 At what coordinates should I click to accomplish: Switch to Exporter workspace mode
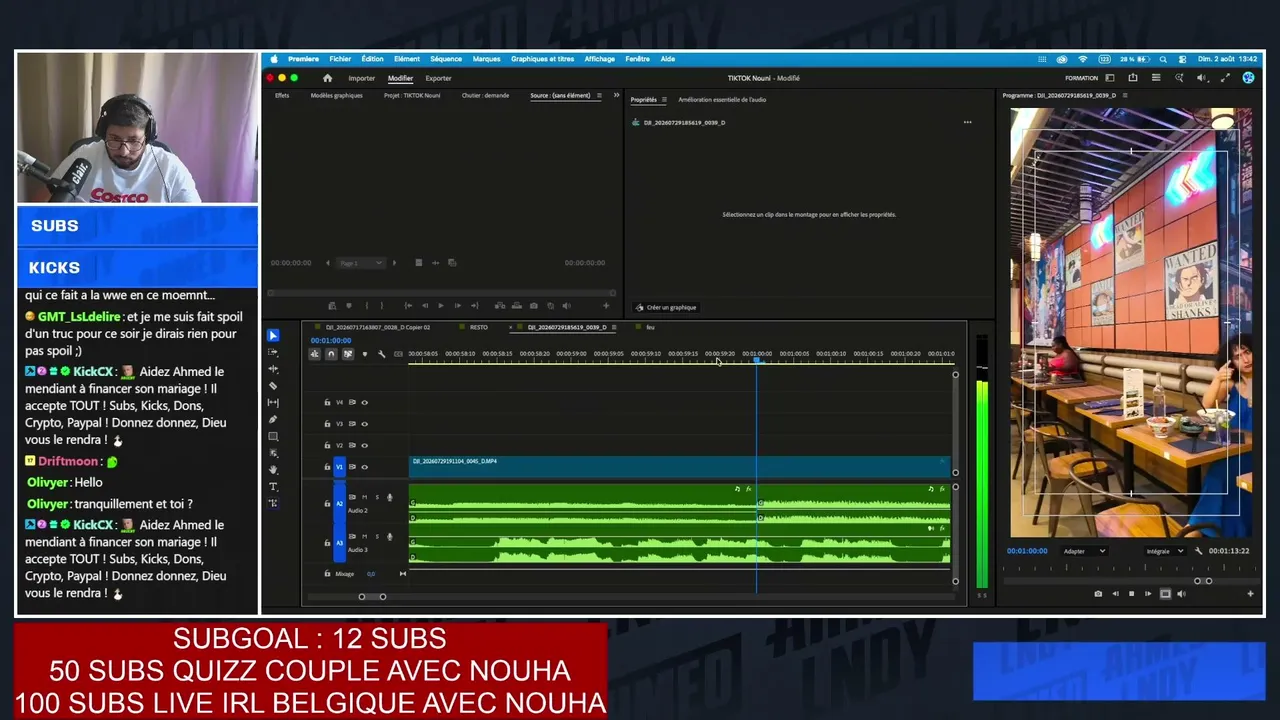438,78
